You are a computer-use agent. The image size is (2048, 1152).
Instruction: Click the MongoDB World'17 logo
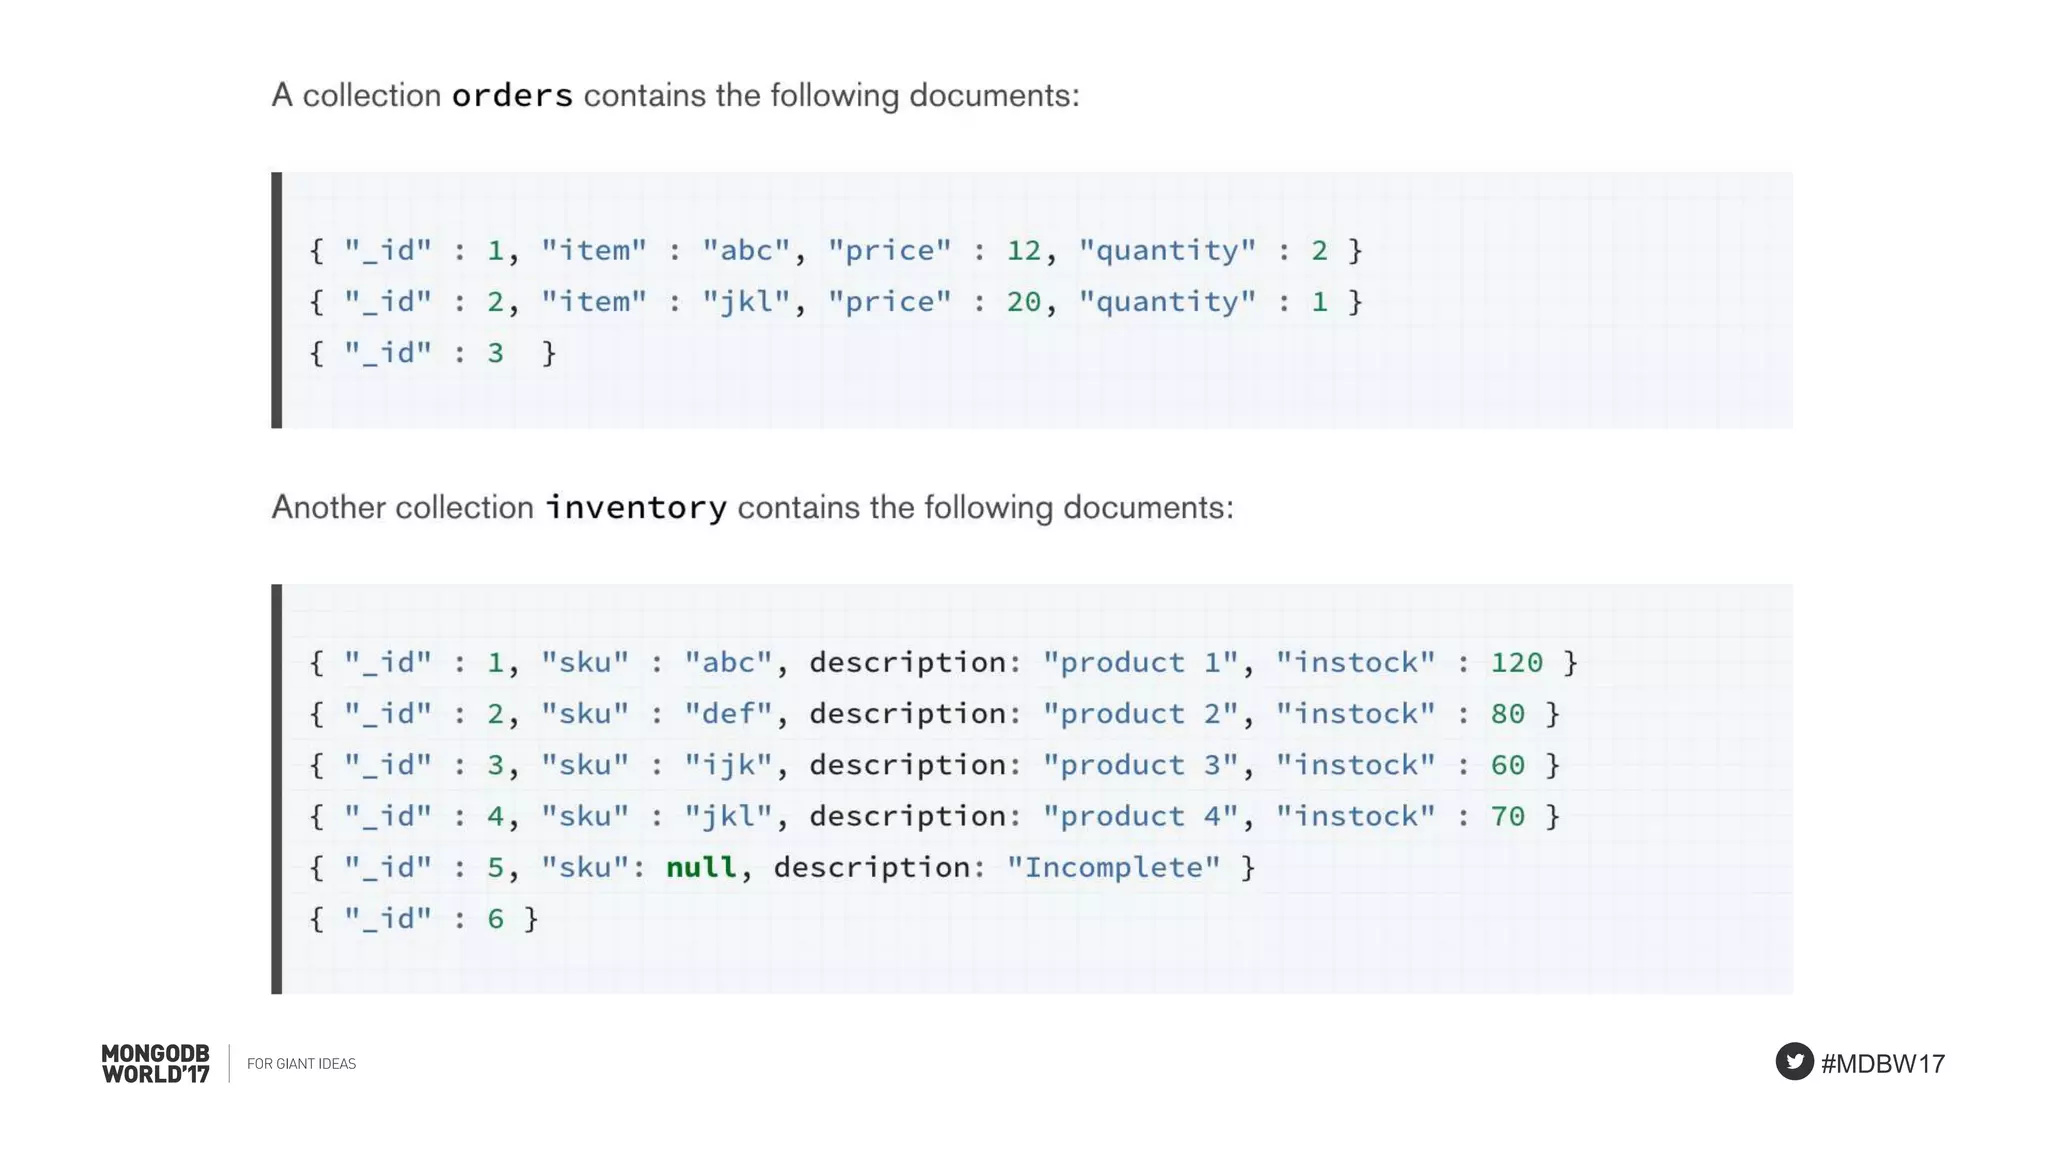tap(156, 1064)
